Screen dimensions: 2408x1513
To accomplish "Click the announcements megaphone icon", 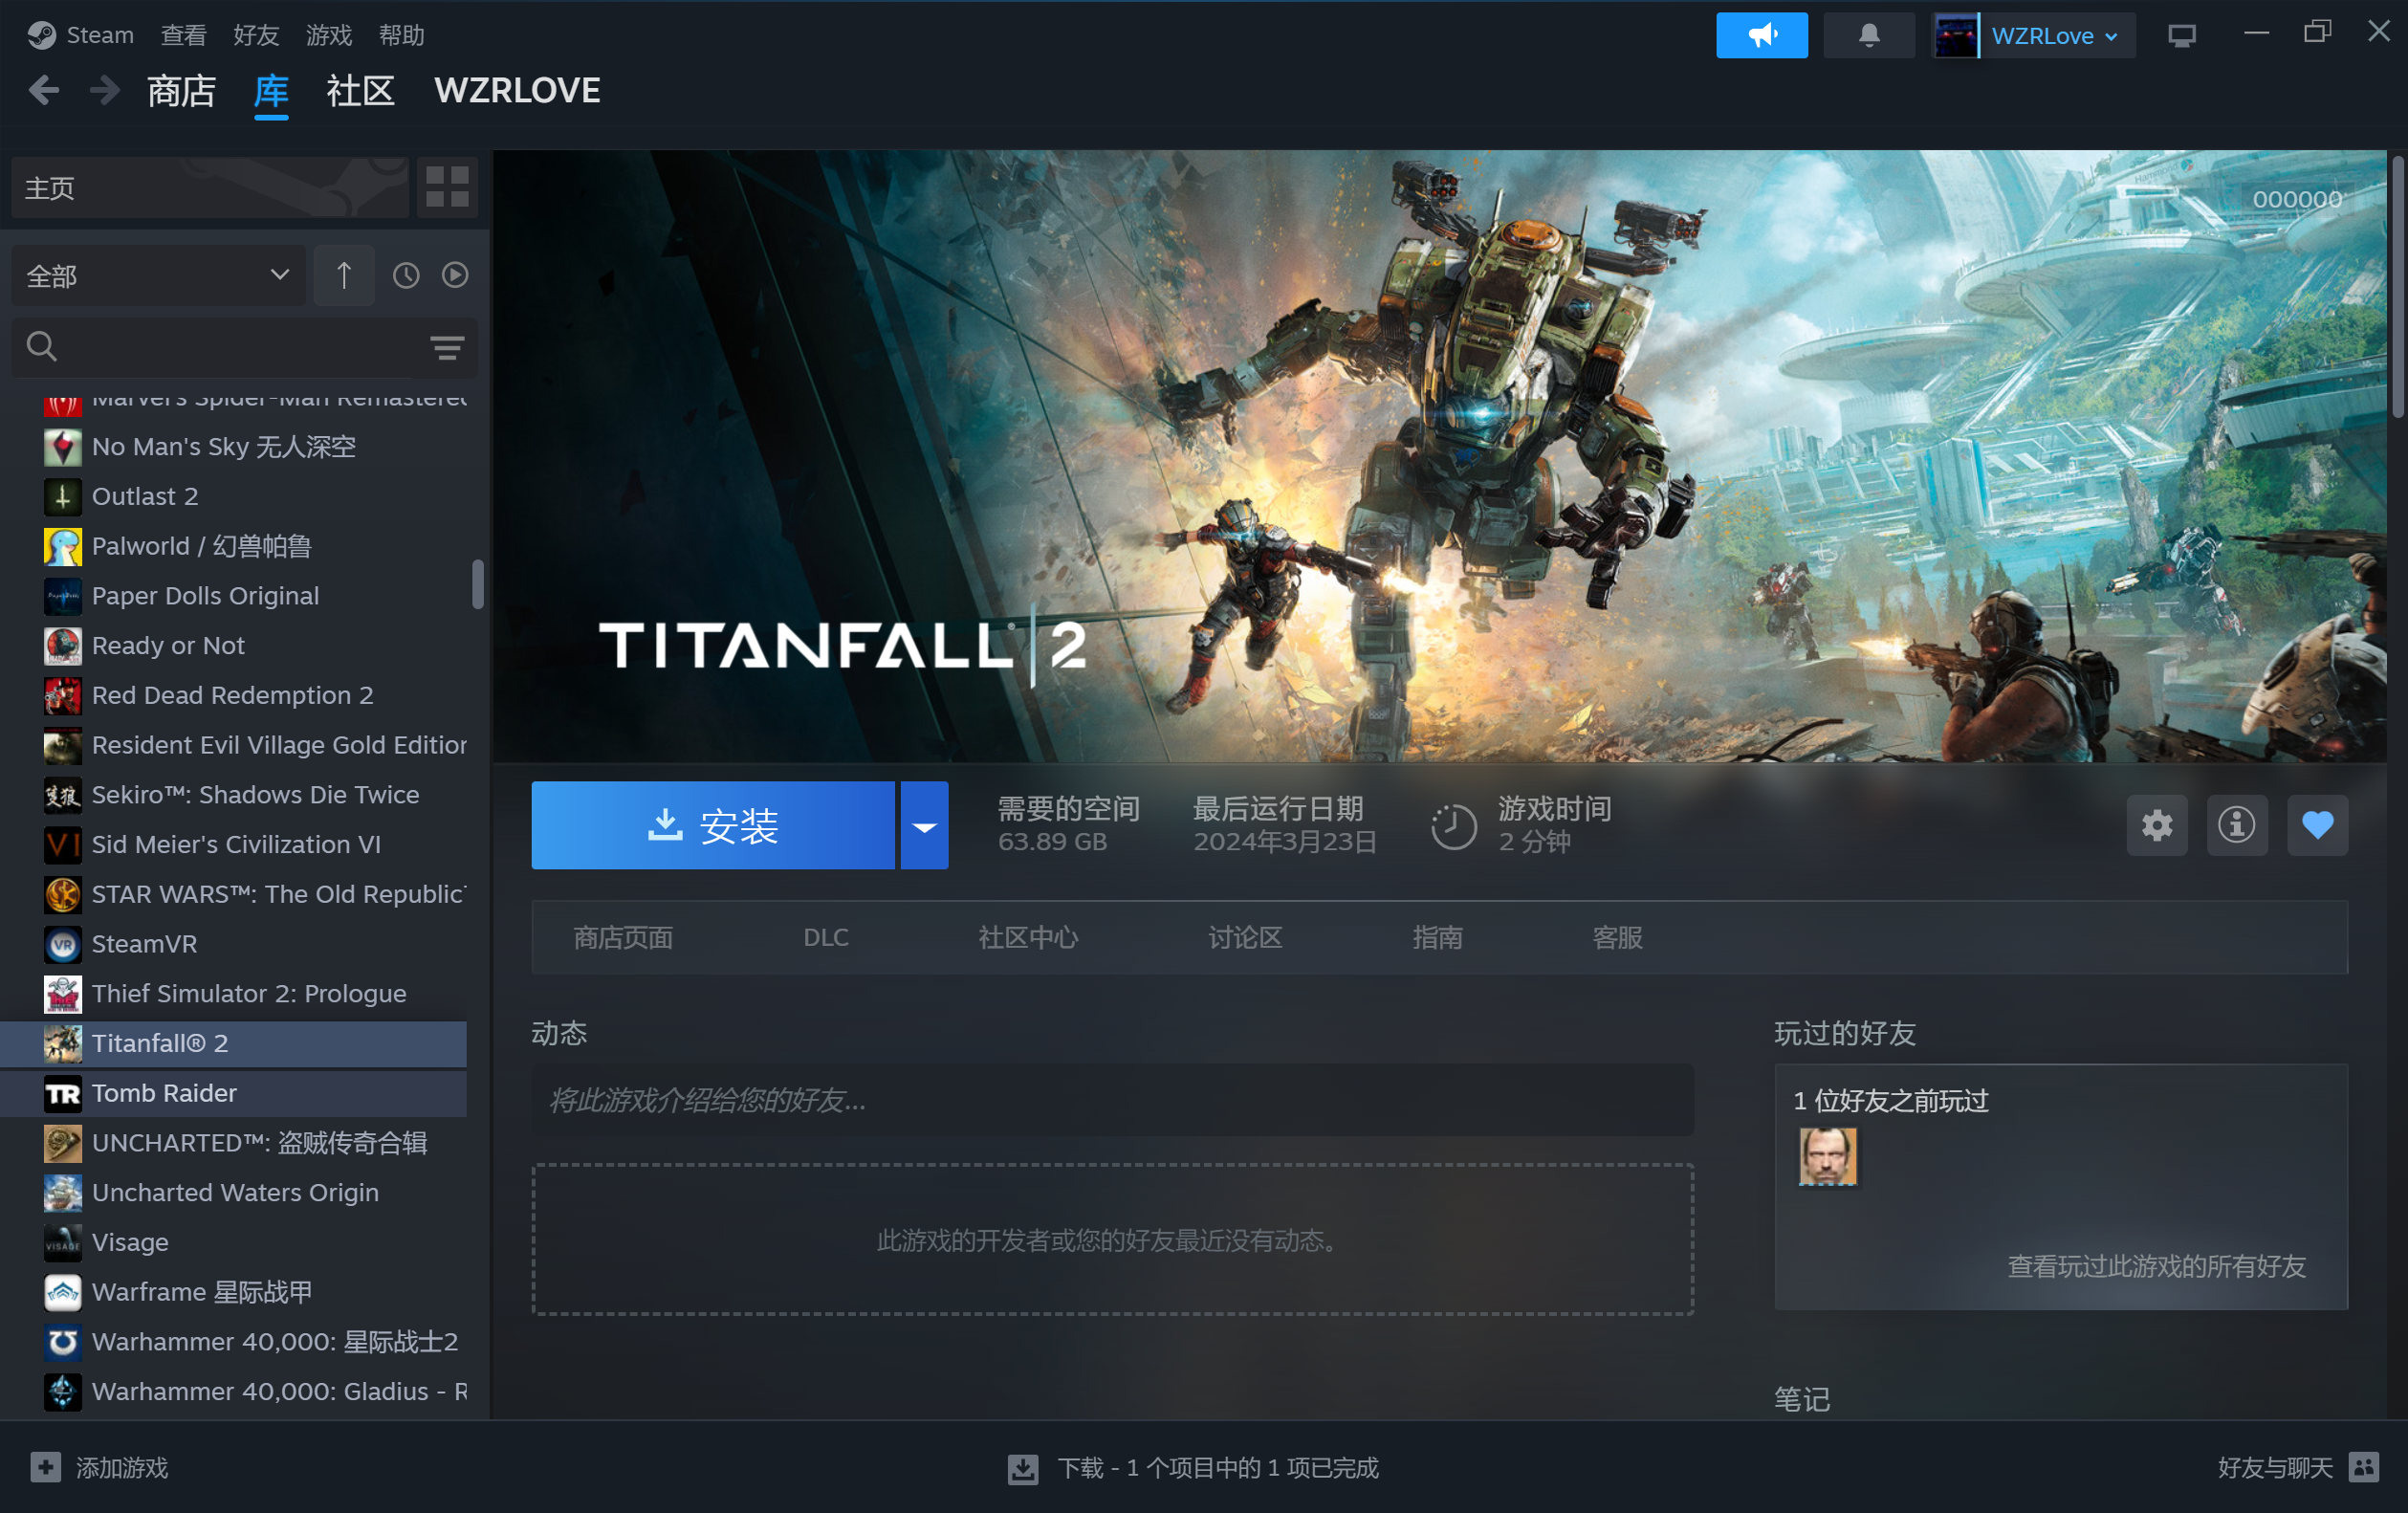I will point(1761,36).
